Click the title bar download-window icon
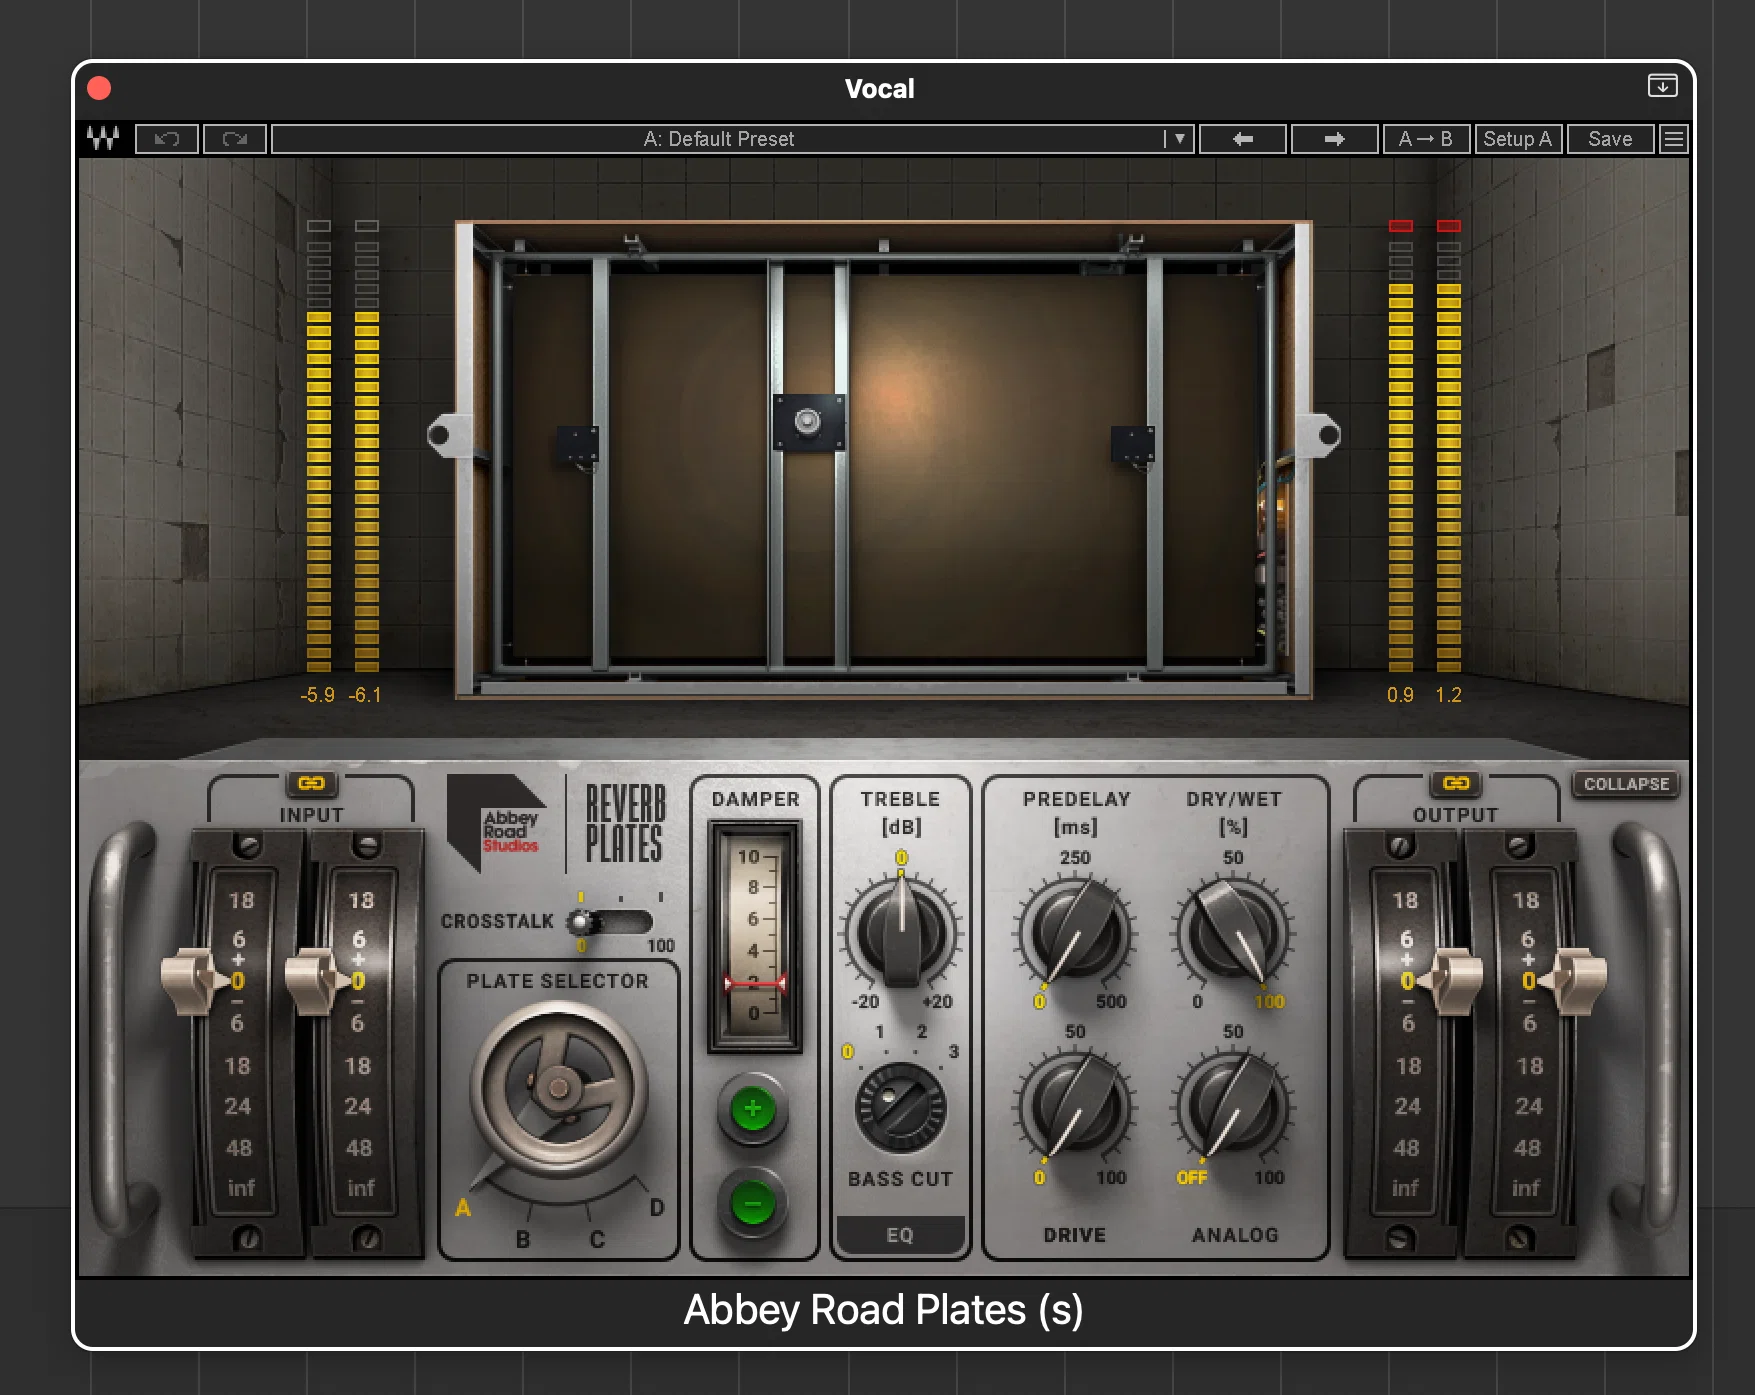This screenshot has width=1755, height=1395. pyautogui.click(x=1662, y=86)
